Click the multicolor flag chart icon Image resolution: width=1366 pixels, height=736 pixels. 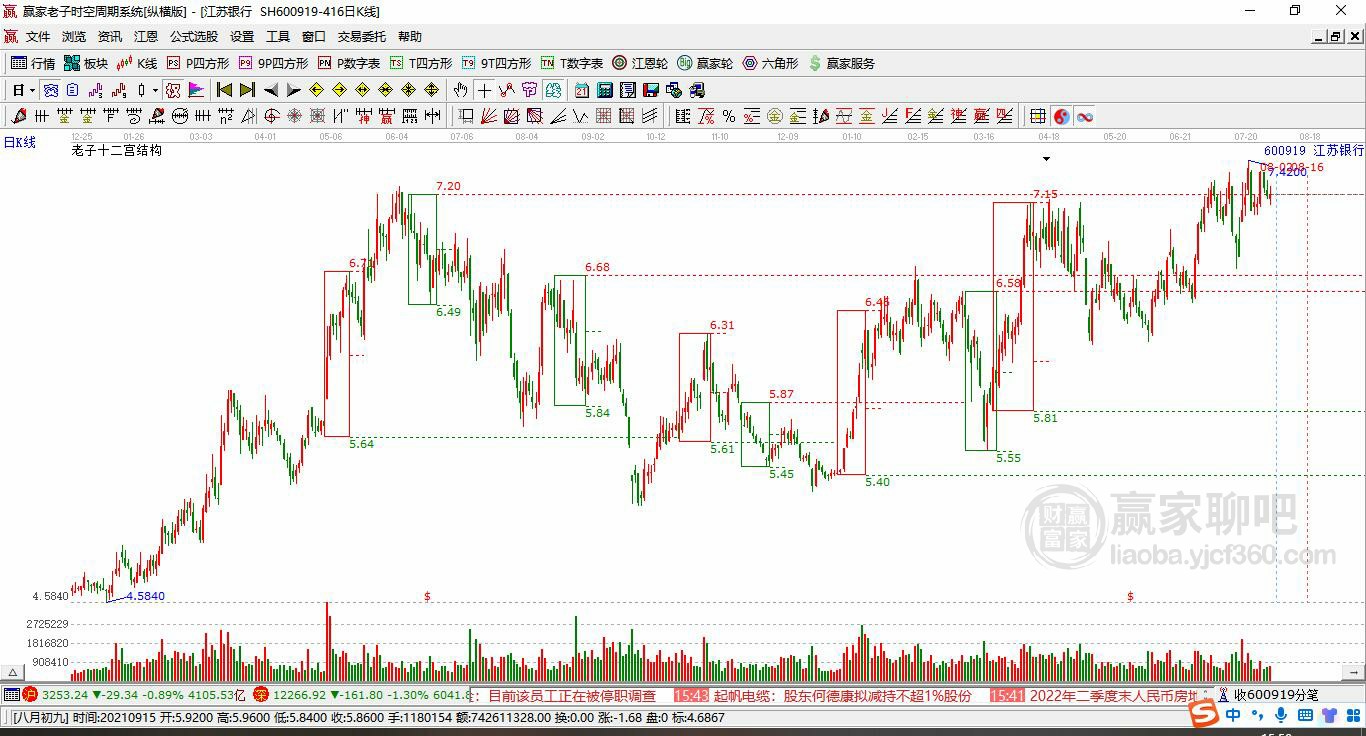coord(196,90)
